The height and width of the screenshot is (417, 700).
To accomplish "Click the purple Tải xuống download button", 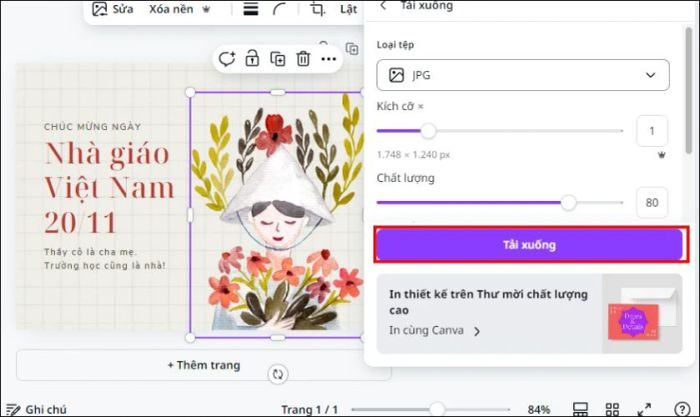I will pyautogui.click(x=529, y=245).
